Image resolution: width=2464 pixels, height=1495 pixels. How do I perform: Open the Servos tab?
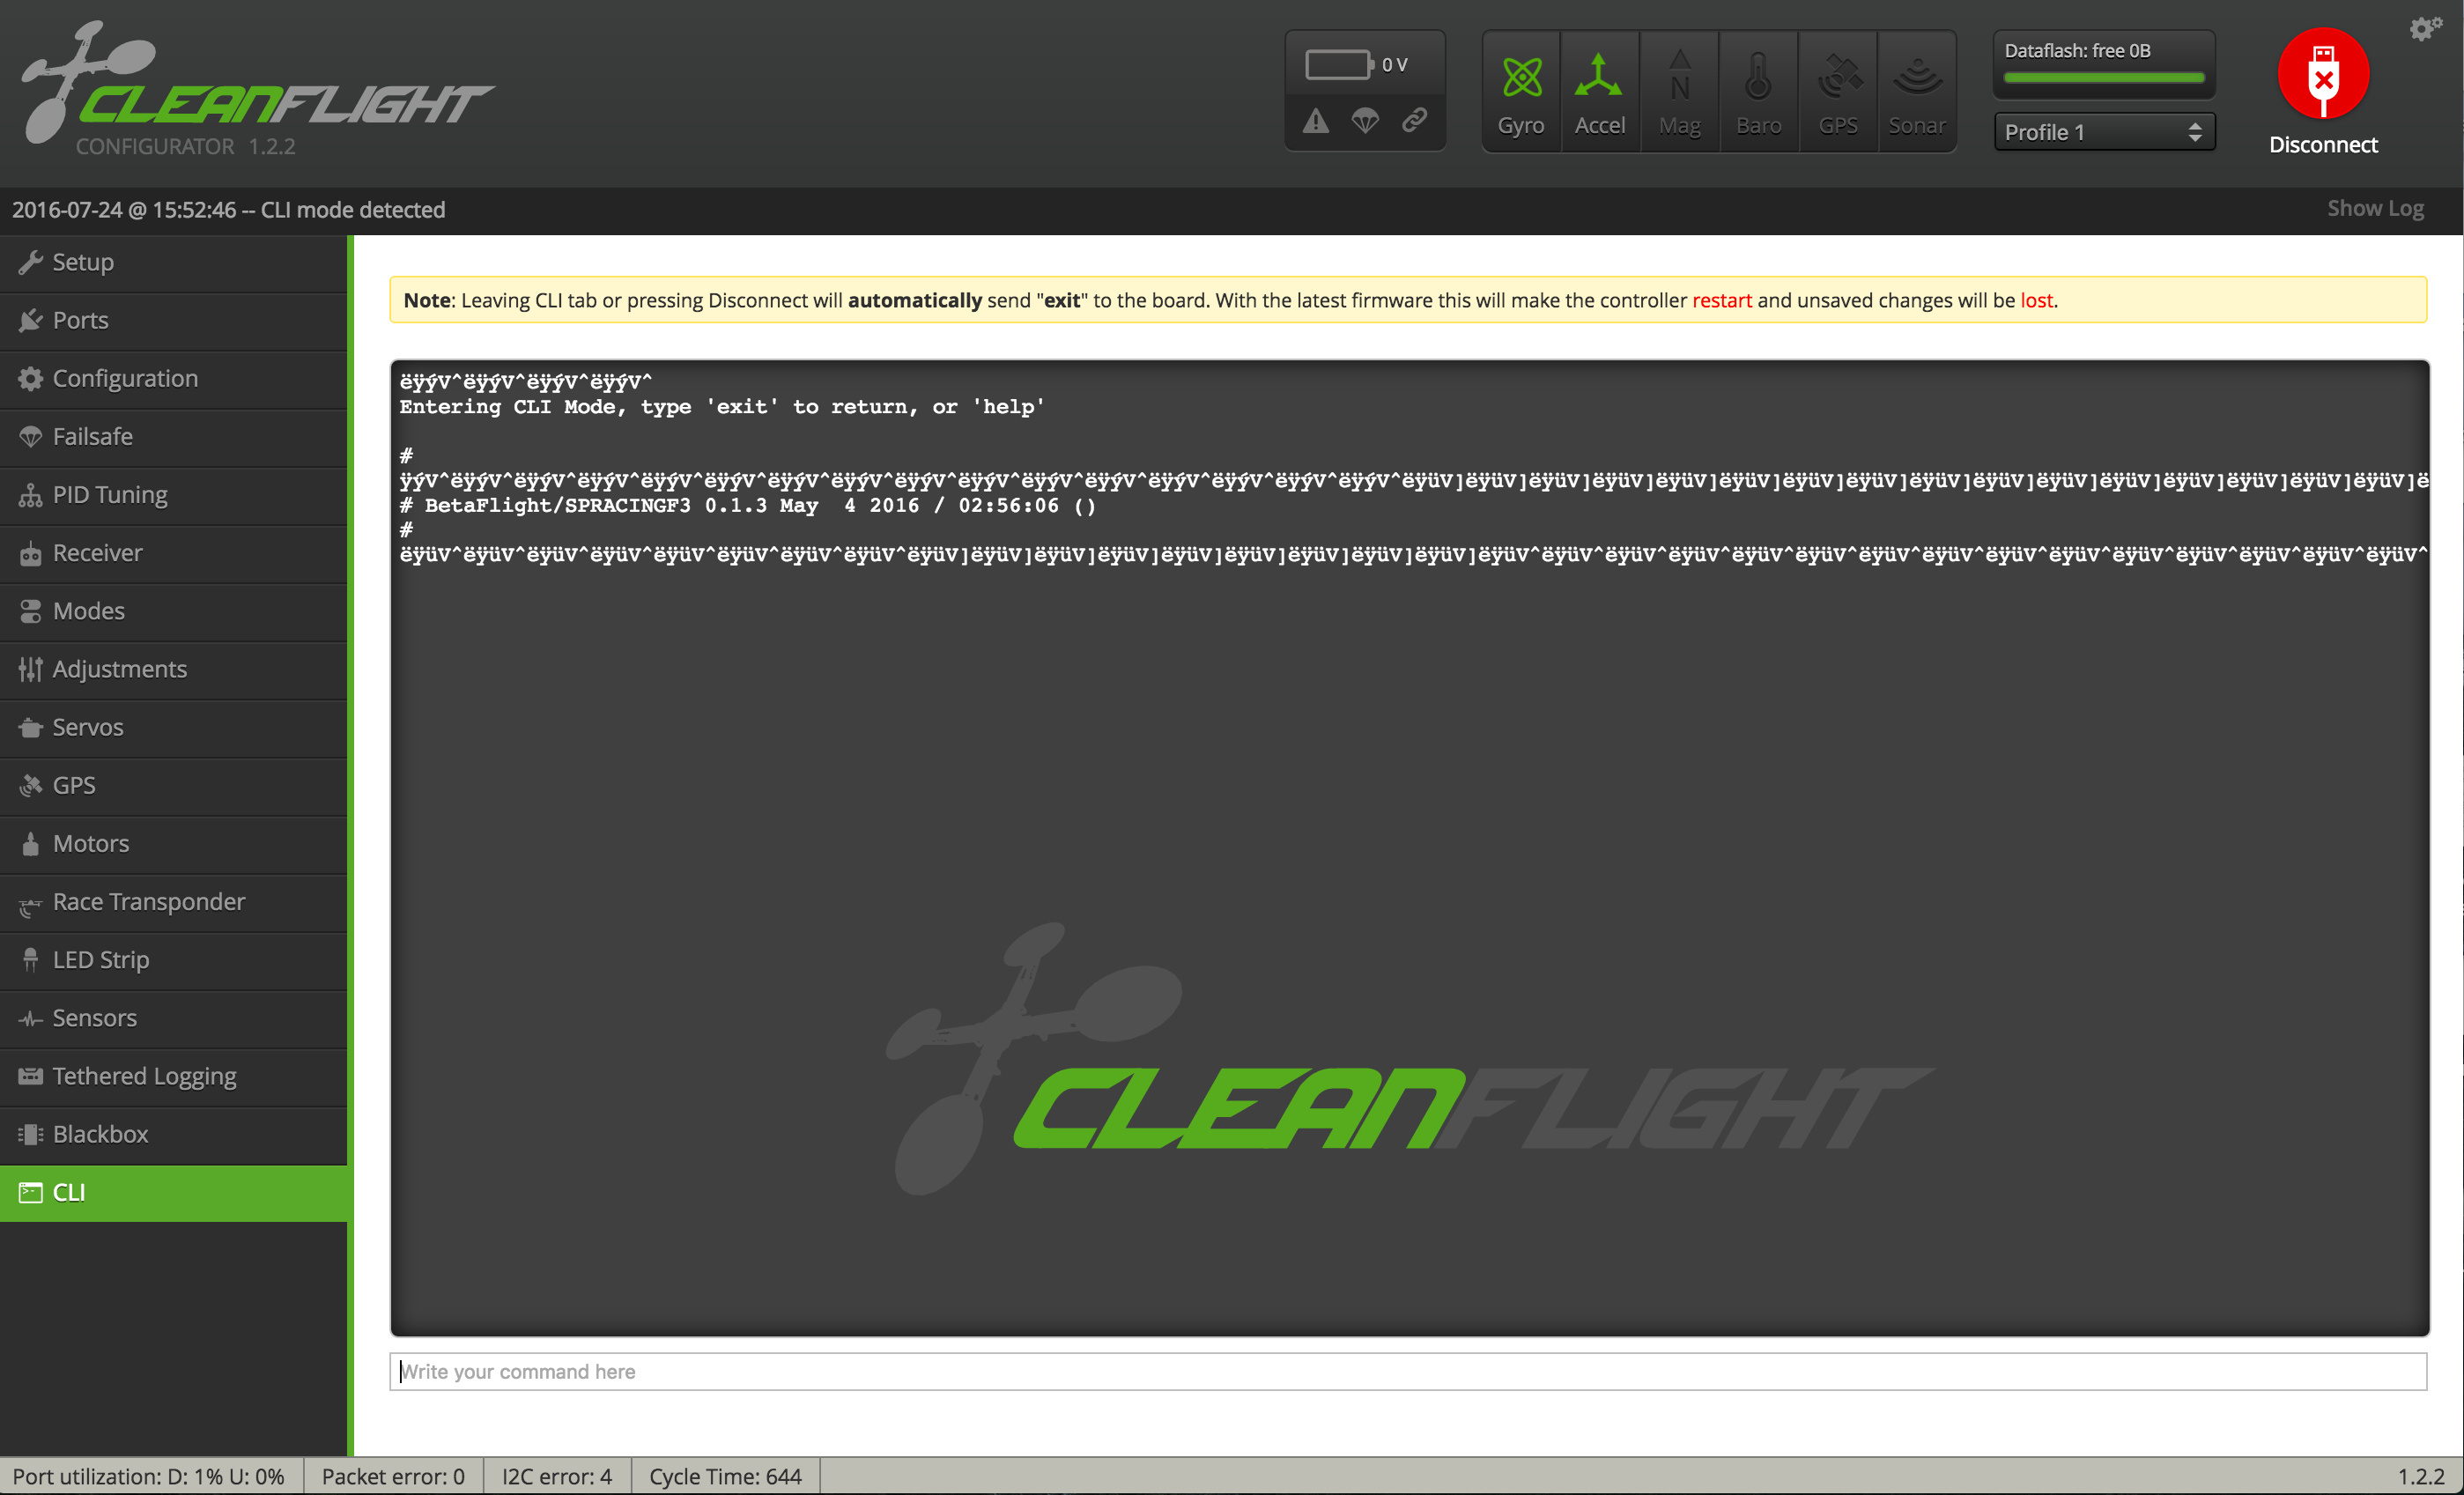(174, 727)
